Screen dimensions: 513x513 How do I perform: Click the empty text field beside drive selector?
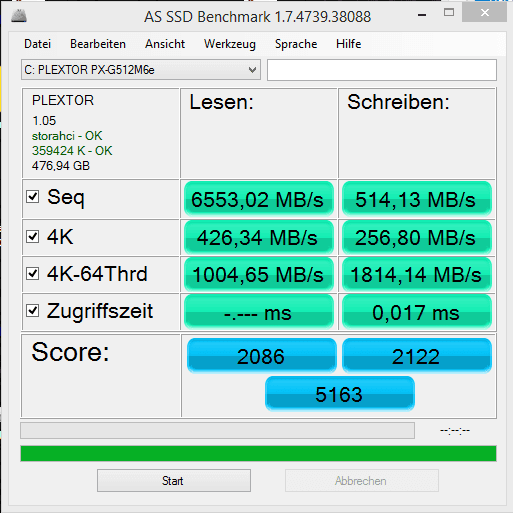pyautogui.click(x=382, y=70)
